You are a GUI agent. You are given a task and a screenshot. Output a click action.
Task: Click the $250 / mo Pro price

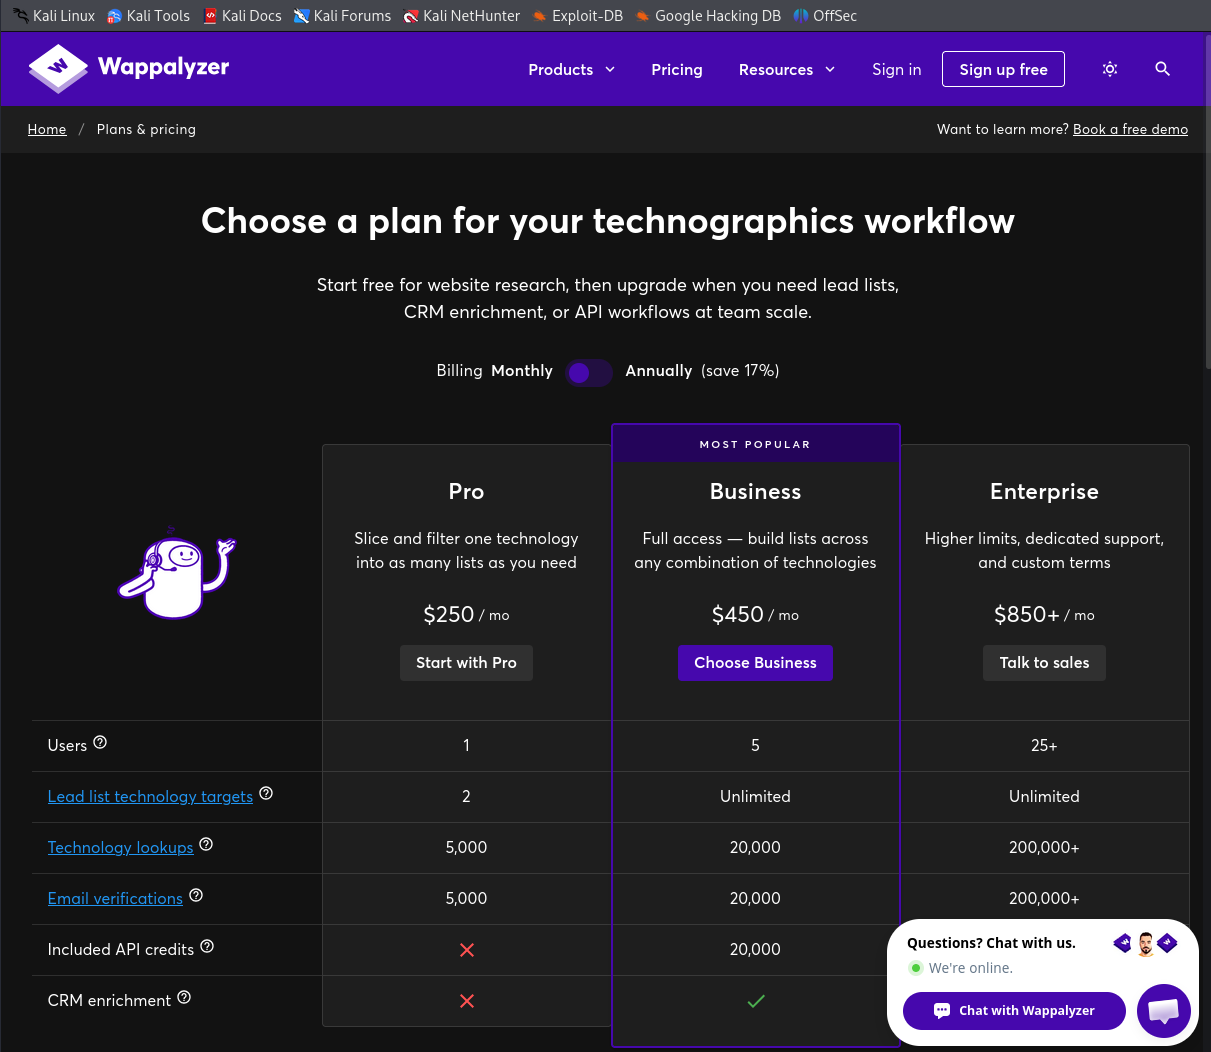pyautogui.click(x=466, y=614)
